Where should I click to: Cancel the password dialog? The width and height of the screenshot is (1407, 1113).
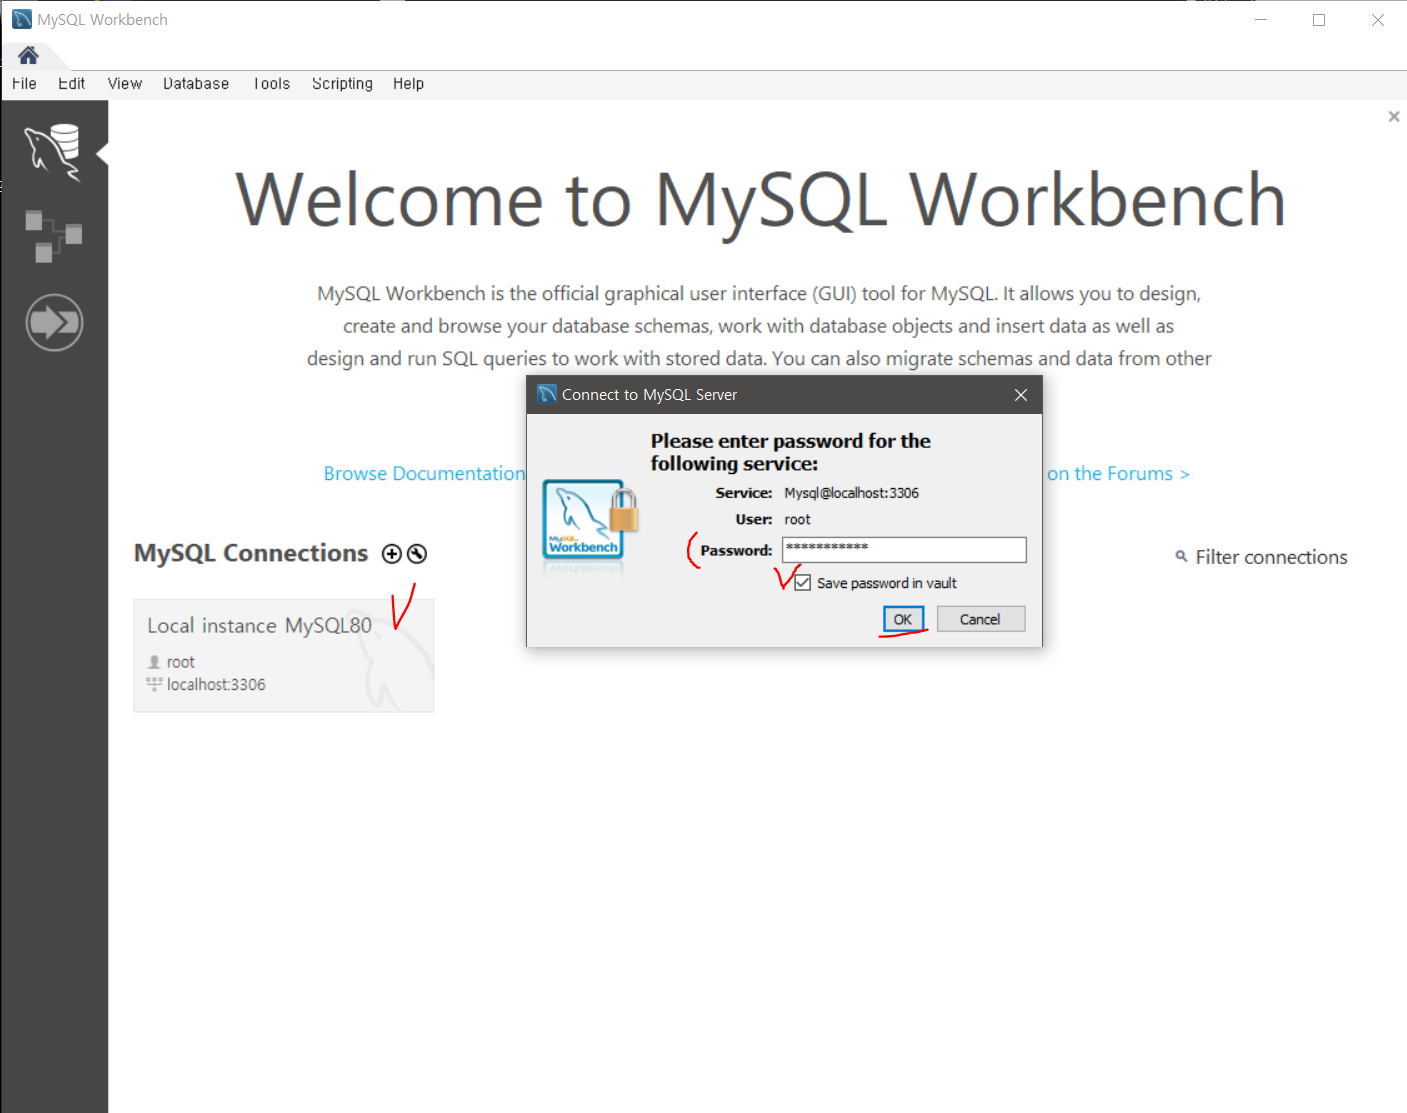(980, 619)
